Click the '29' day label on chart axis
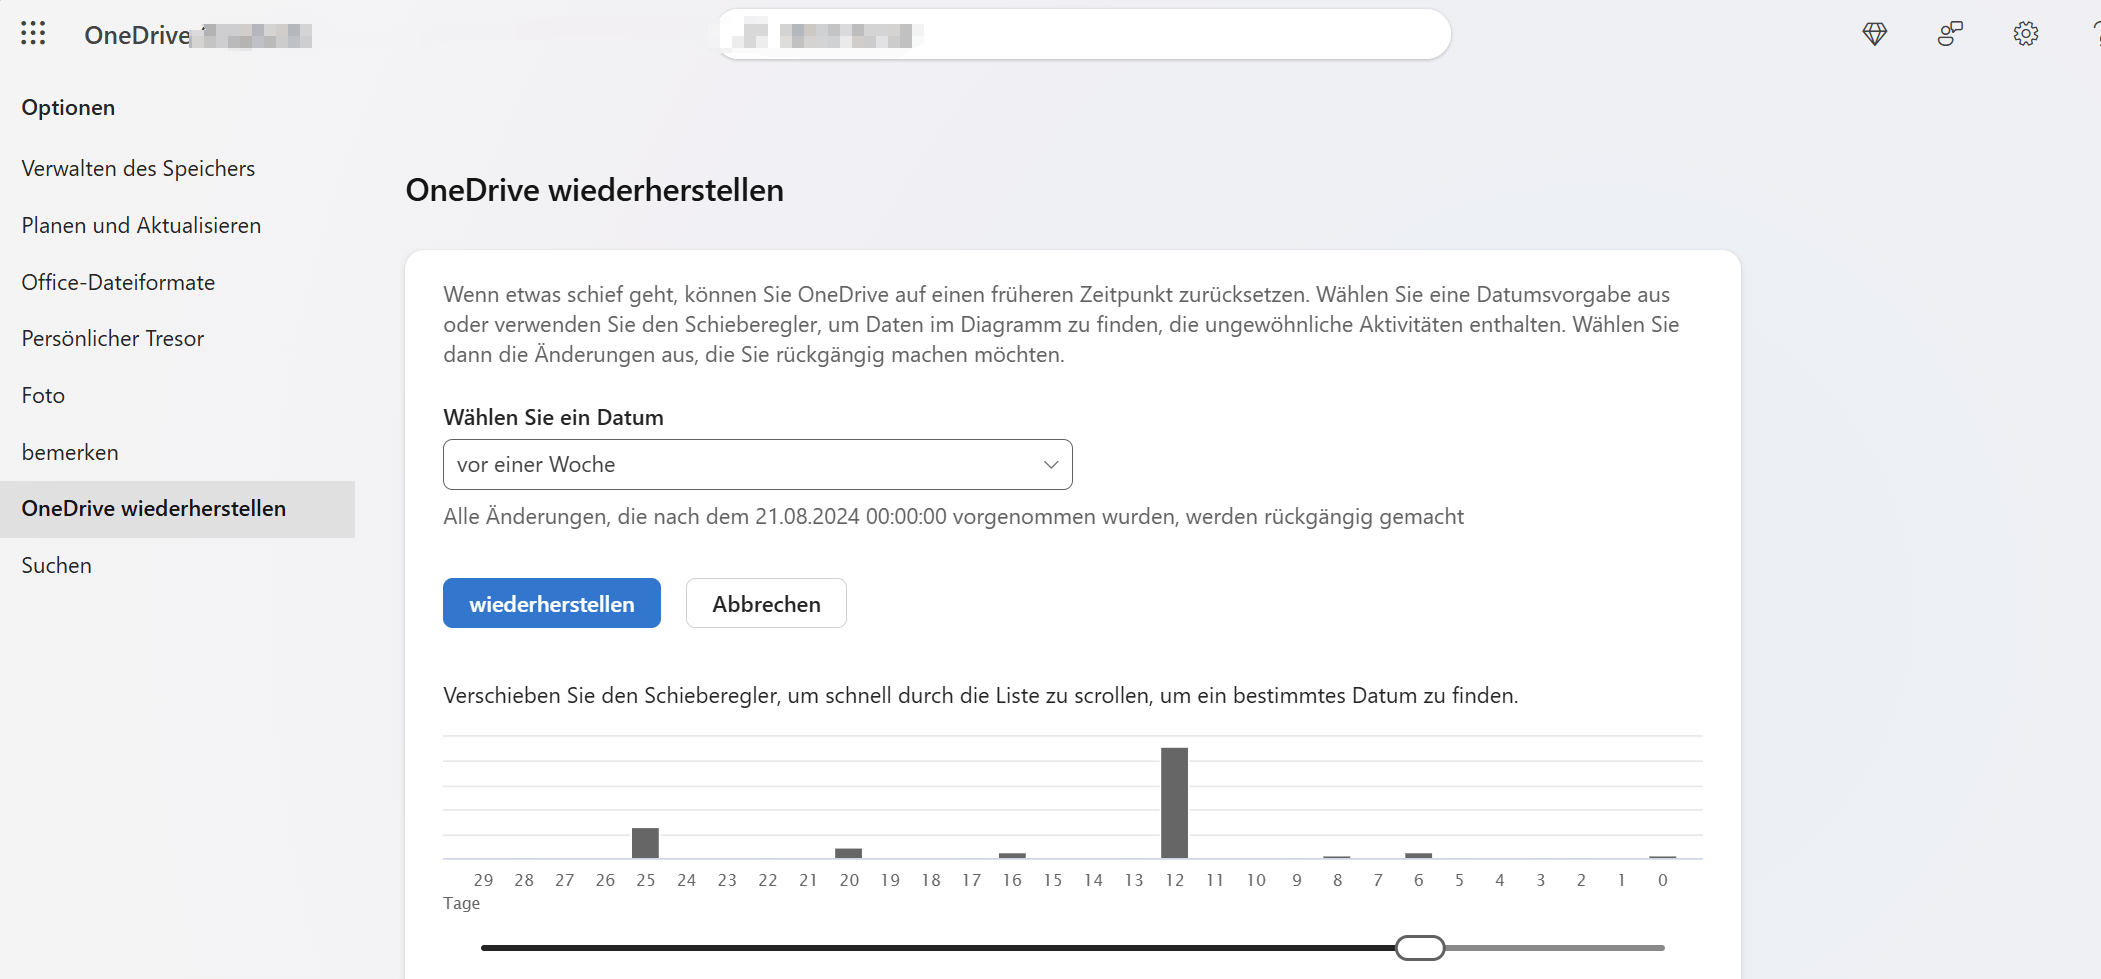 483,880
